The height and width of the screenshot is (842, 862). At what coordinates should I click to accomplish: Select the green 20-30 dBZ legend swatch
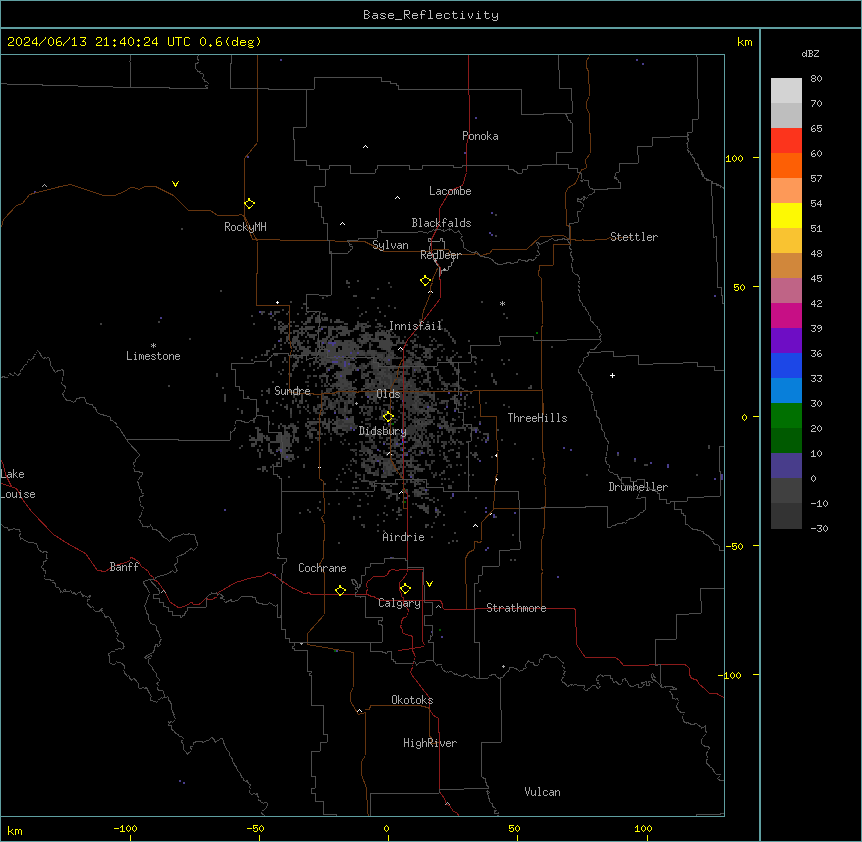[x=786, y=416]
